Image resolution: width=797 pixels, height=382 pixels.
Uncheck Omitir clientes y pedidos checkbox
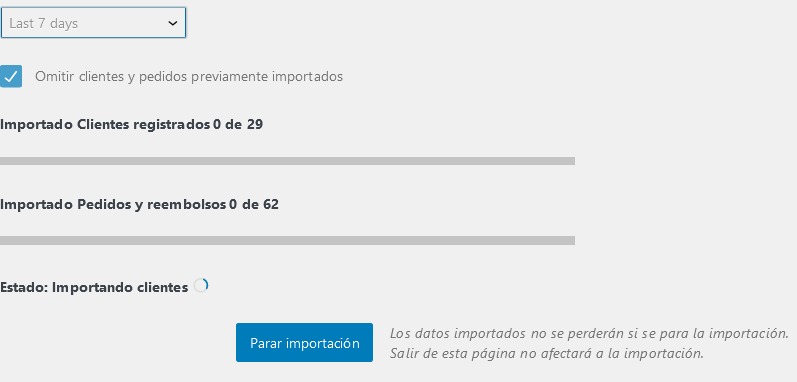(11, 77)
